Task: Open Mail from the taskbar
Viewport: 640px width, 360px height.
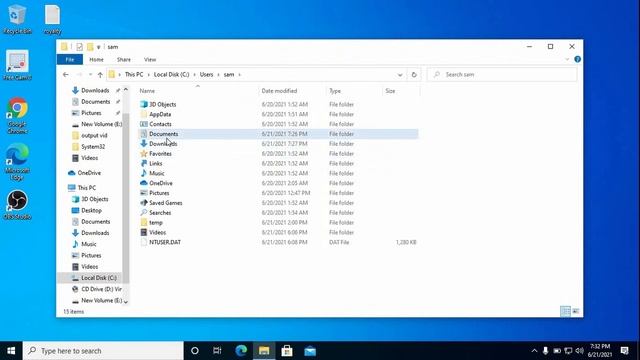Action: 310,351
